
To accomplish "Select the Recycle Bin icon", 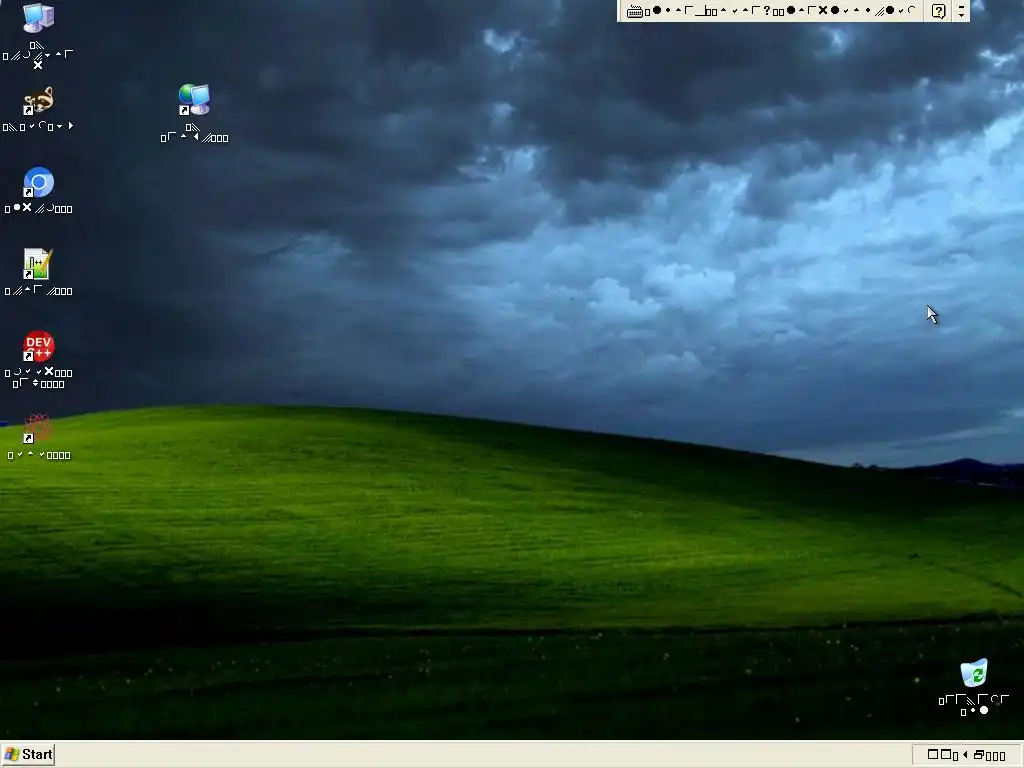I will click(973, 673).
